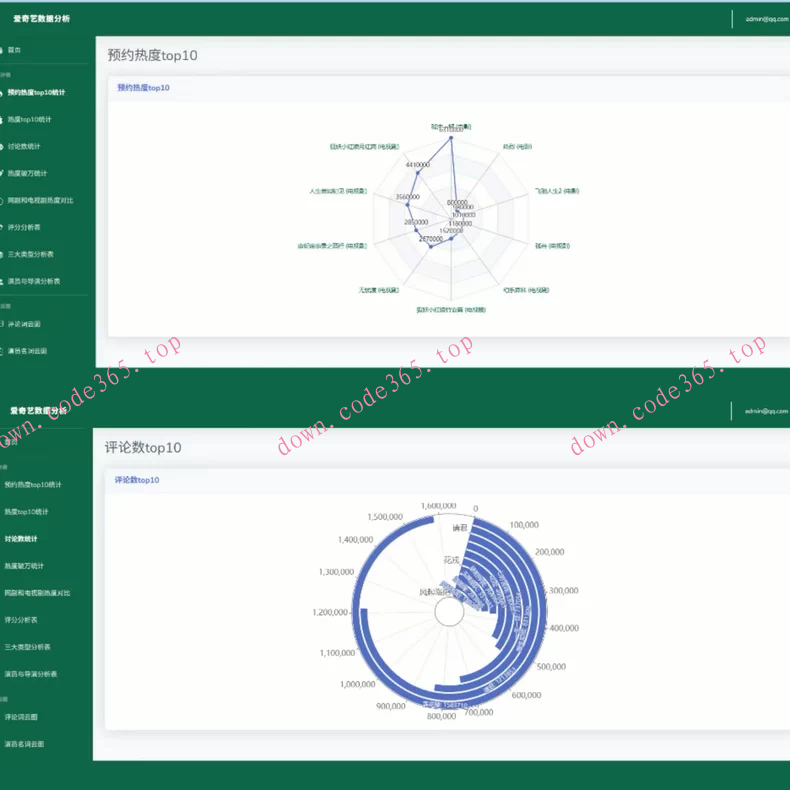Open 热度破万统计 from the lower sidebar
Screen dimensions: 790x790
(24, 566)
